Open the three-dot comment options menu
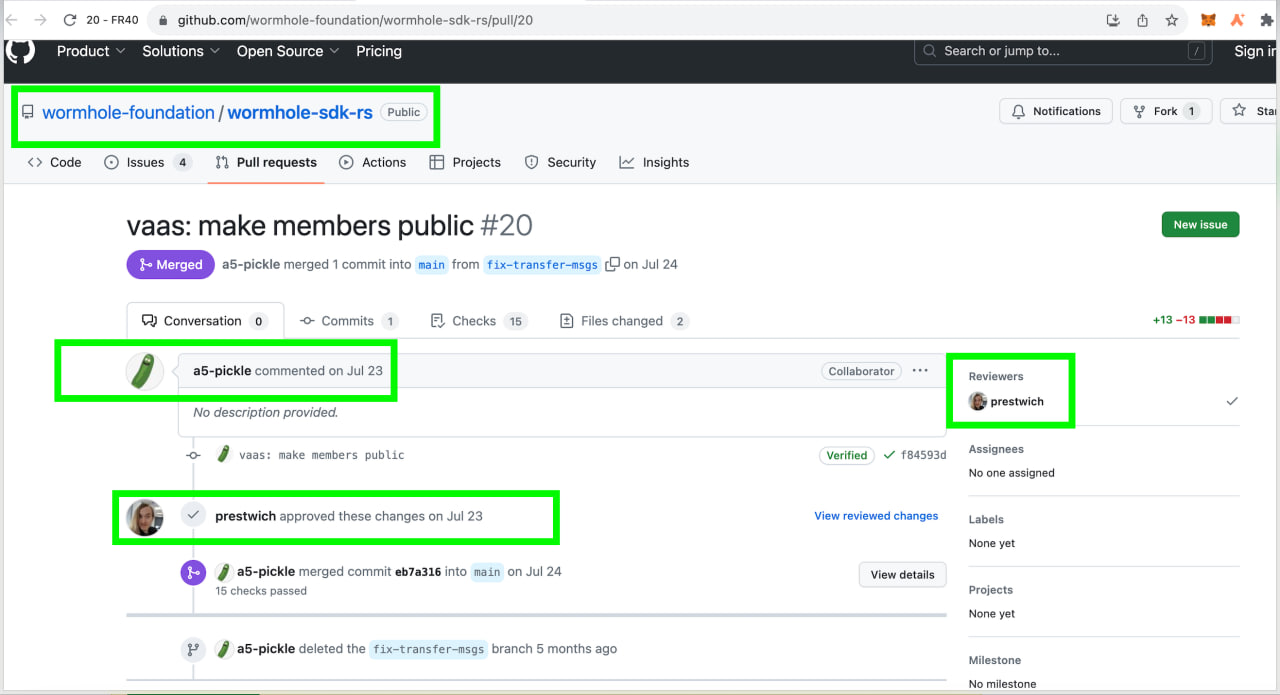 920,371
